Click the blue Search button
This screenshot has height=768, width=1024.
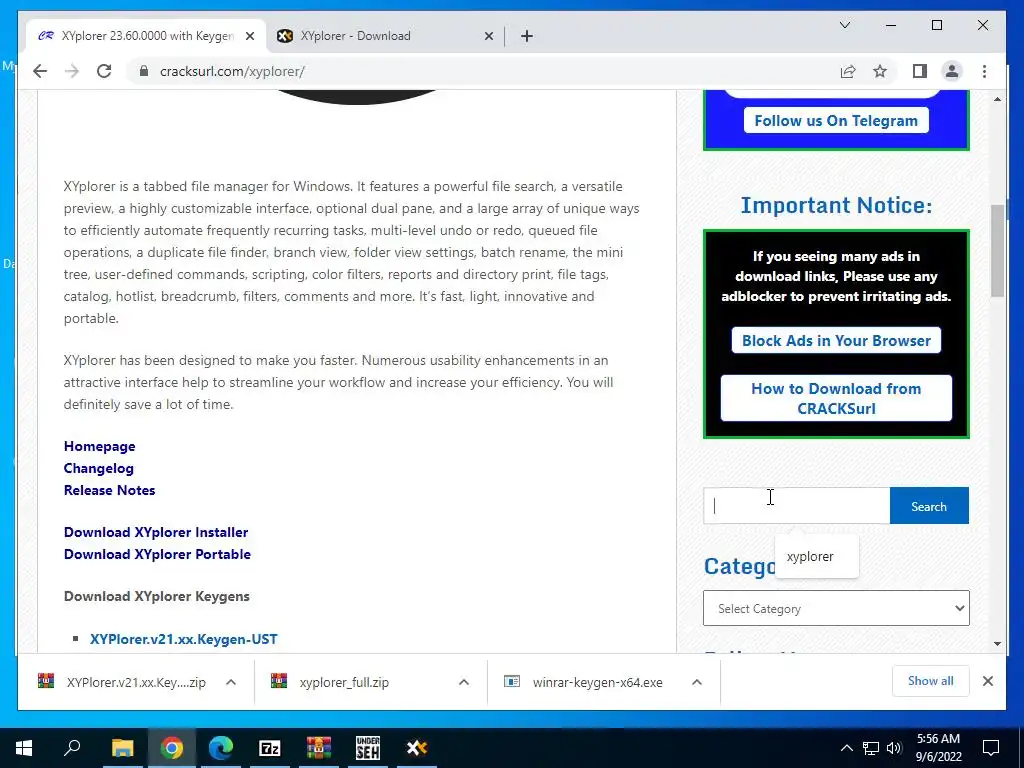tap(929, 505)
